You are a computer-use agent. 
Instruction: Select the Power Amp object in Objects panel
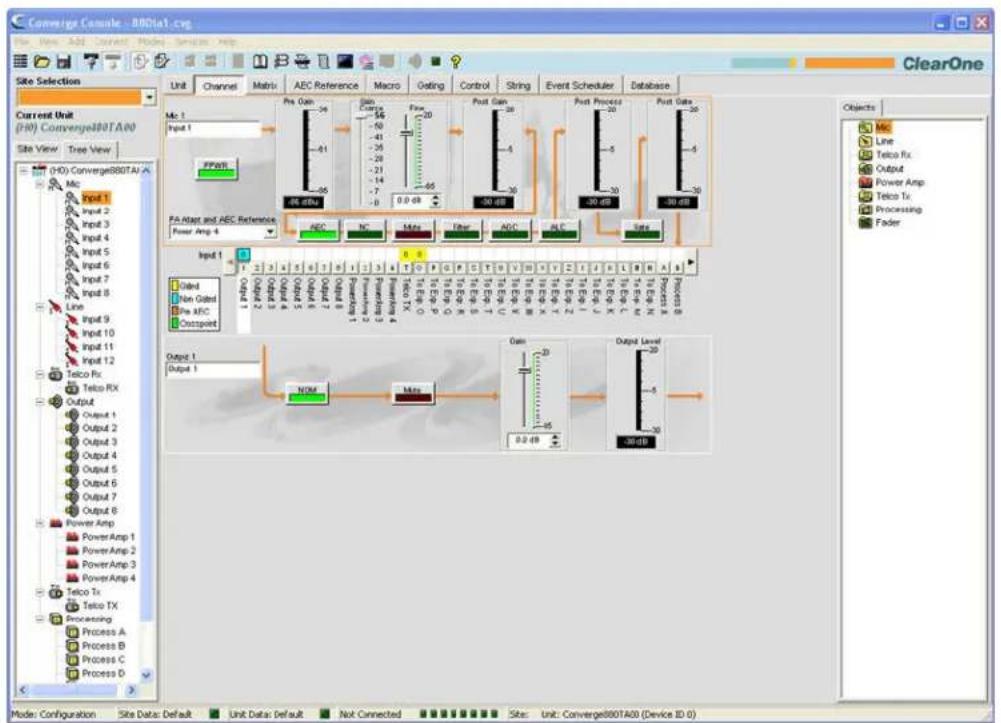[x=891, y=183]
